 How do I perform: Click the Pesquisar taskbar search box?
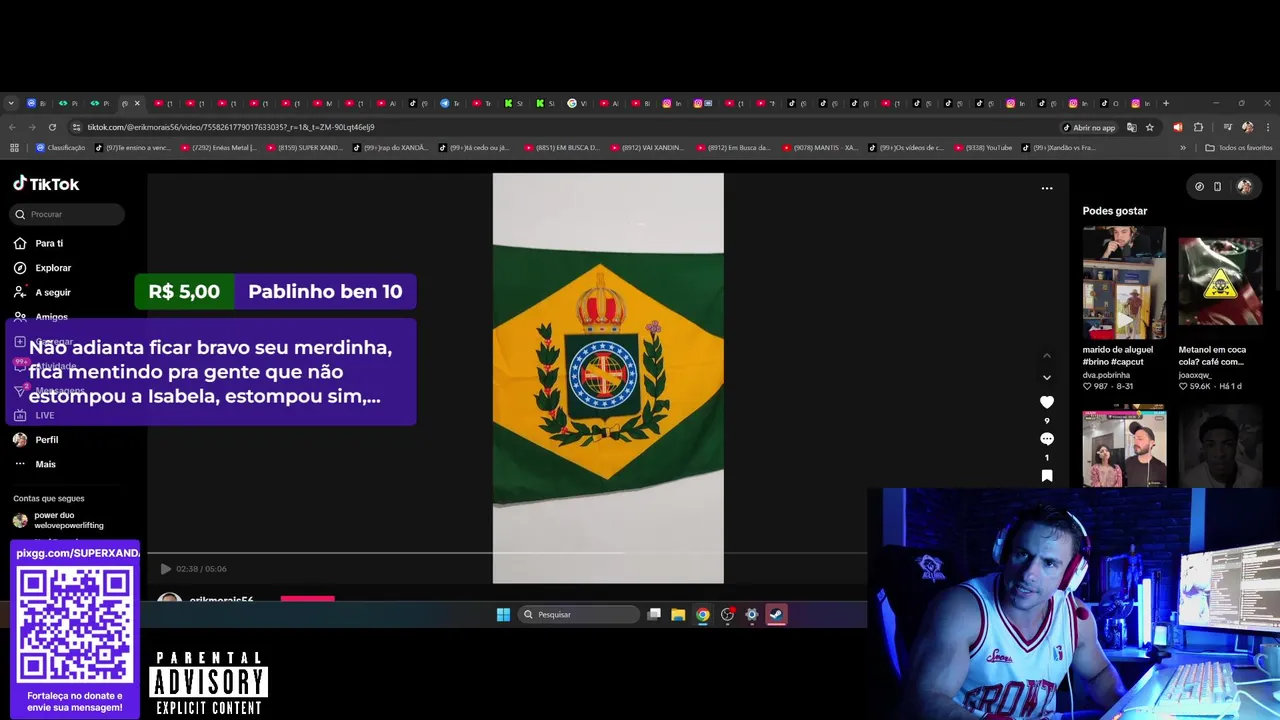(x=579, y=615)
